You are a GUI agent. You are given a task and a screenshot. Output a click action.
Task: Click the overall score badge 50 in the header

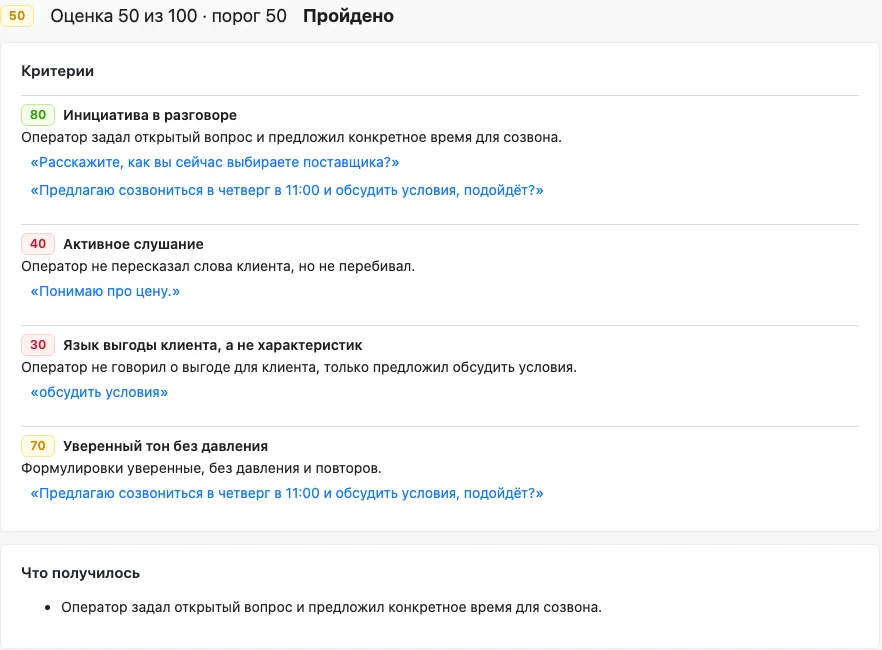[x=17, y=16]
